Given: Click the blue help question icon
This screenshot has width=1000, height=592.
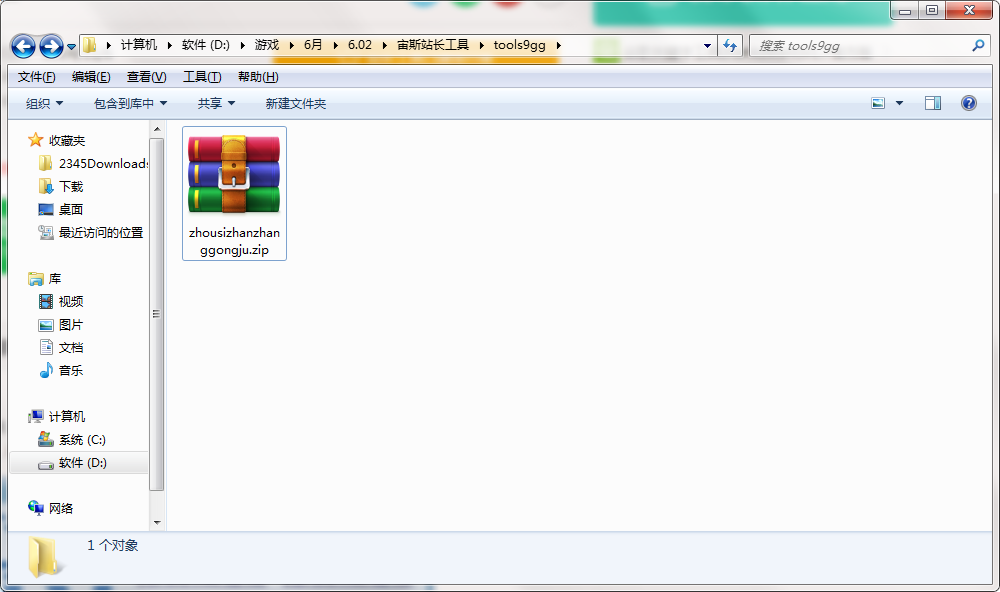Looking at the screenshot, I should (969, 103).
